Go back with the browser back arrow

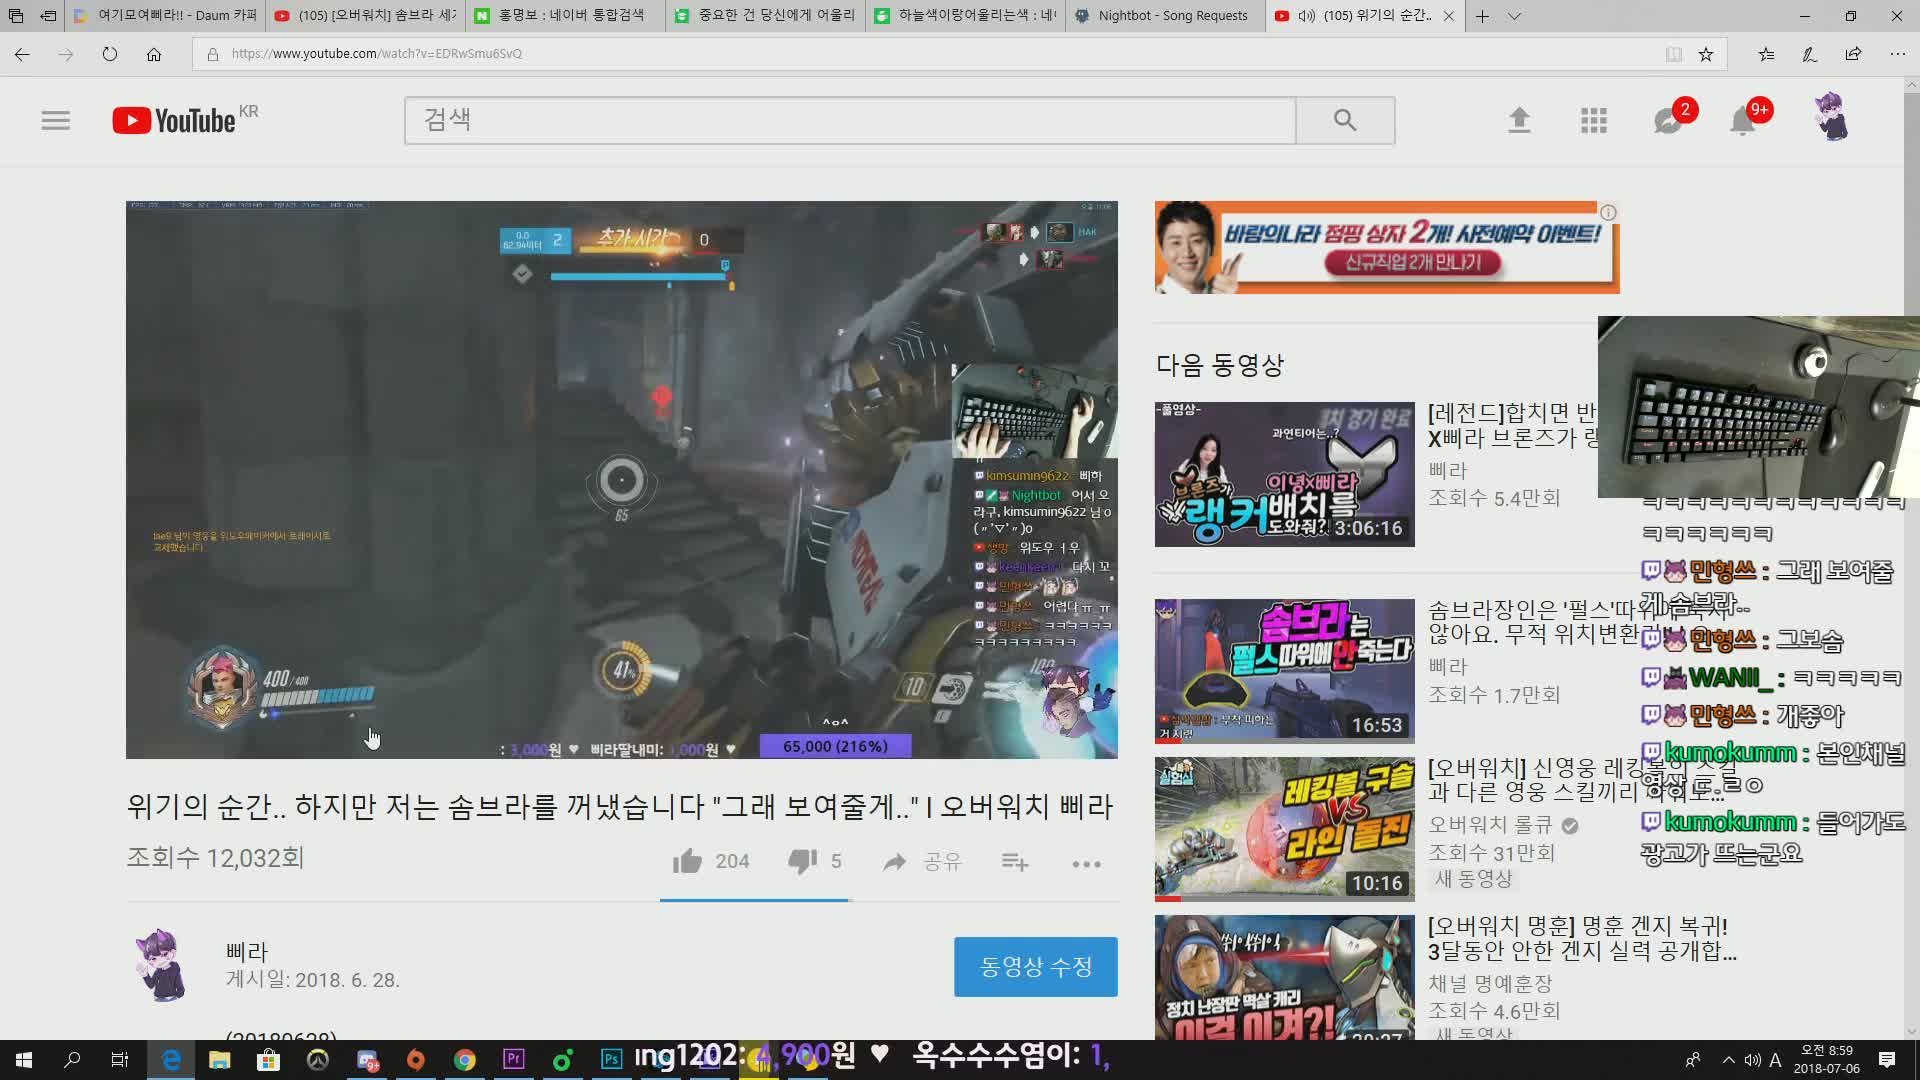point(22,54)
